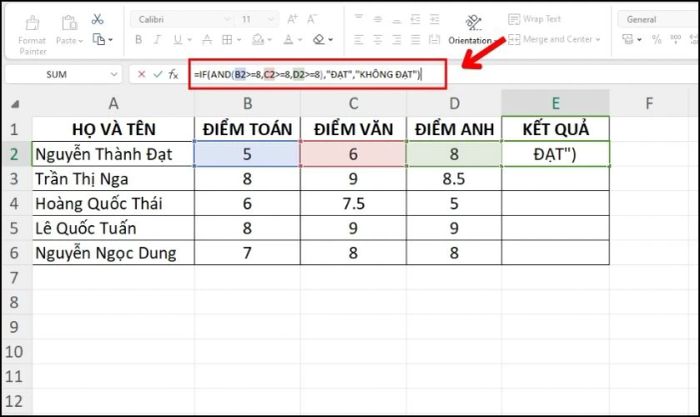Apply strikethrough to the text
Screen dimensions: 700x417
click(x=207, y=40)
